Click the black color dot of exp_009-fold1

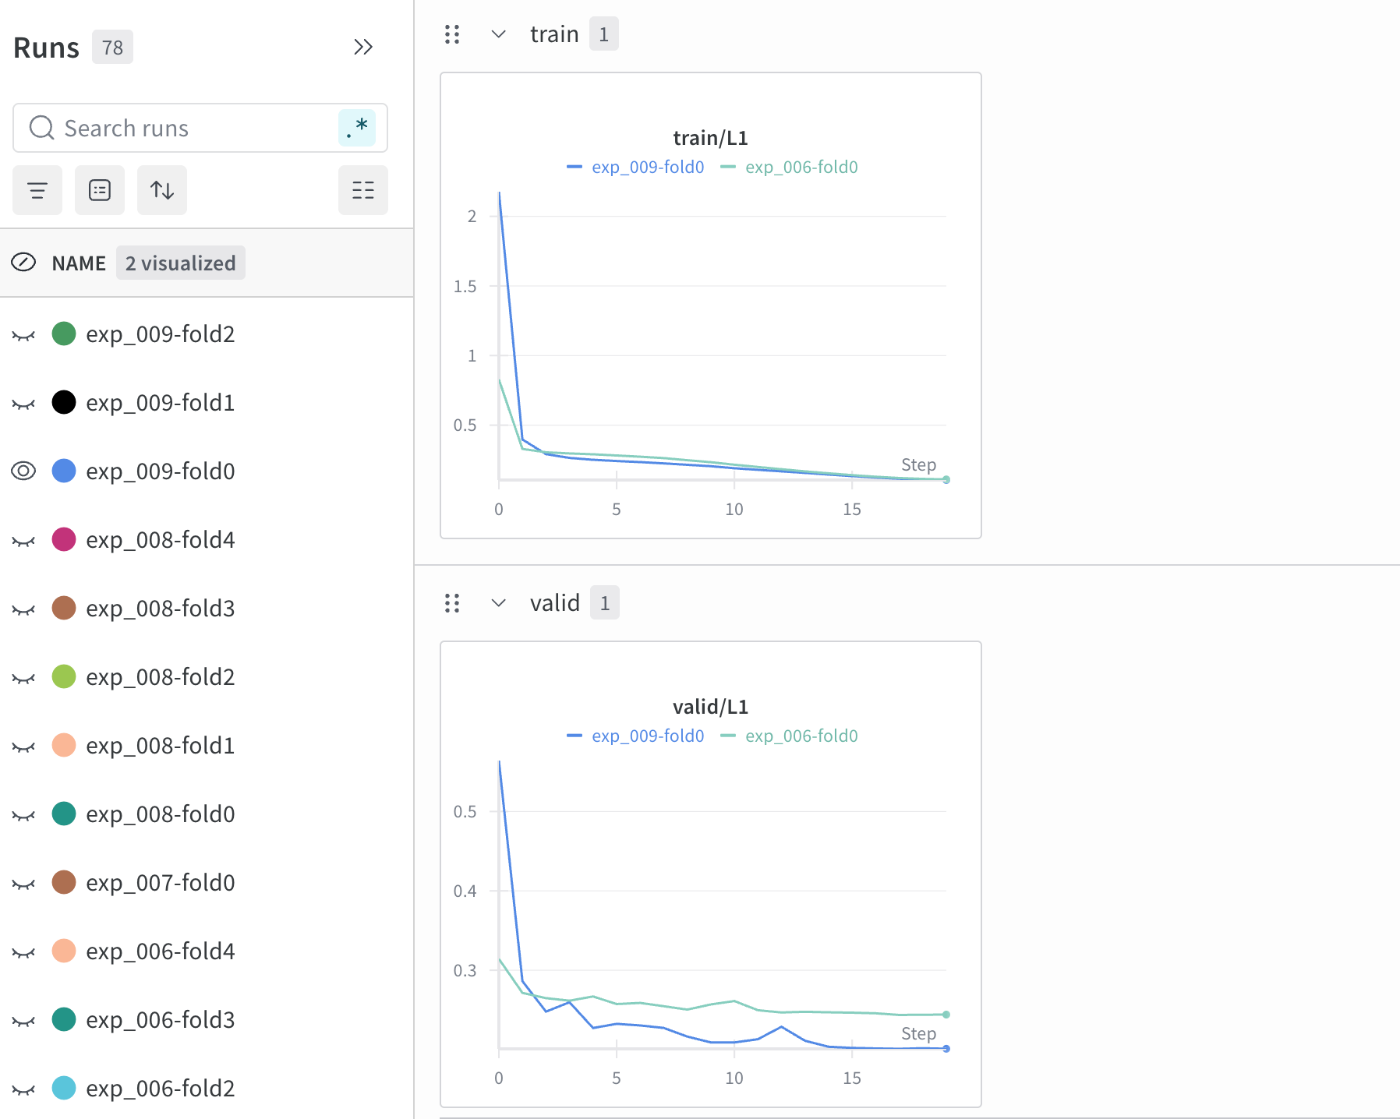pos(64,402)
